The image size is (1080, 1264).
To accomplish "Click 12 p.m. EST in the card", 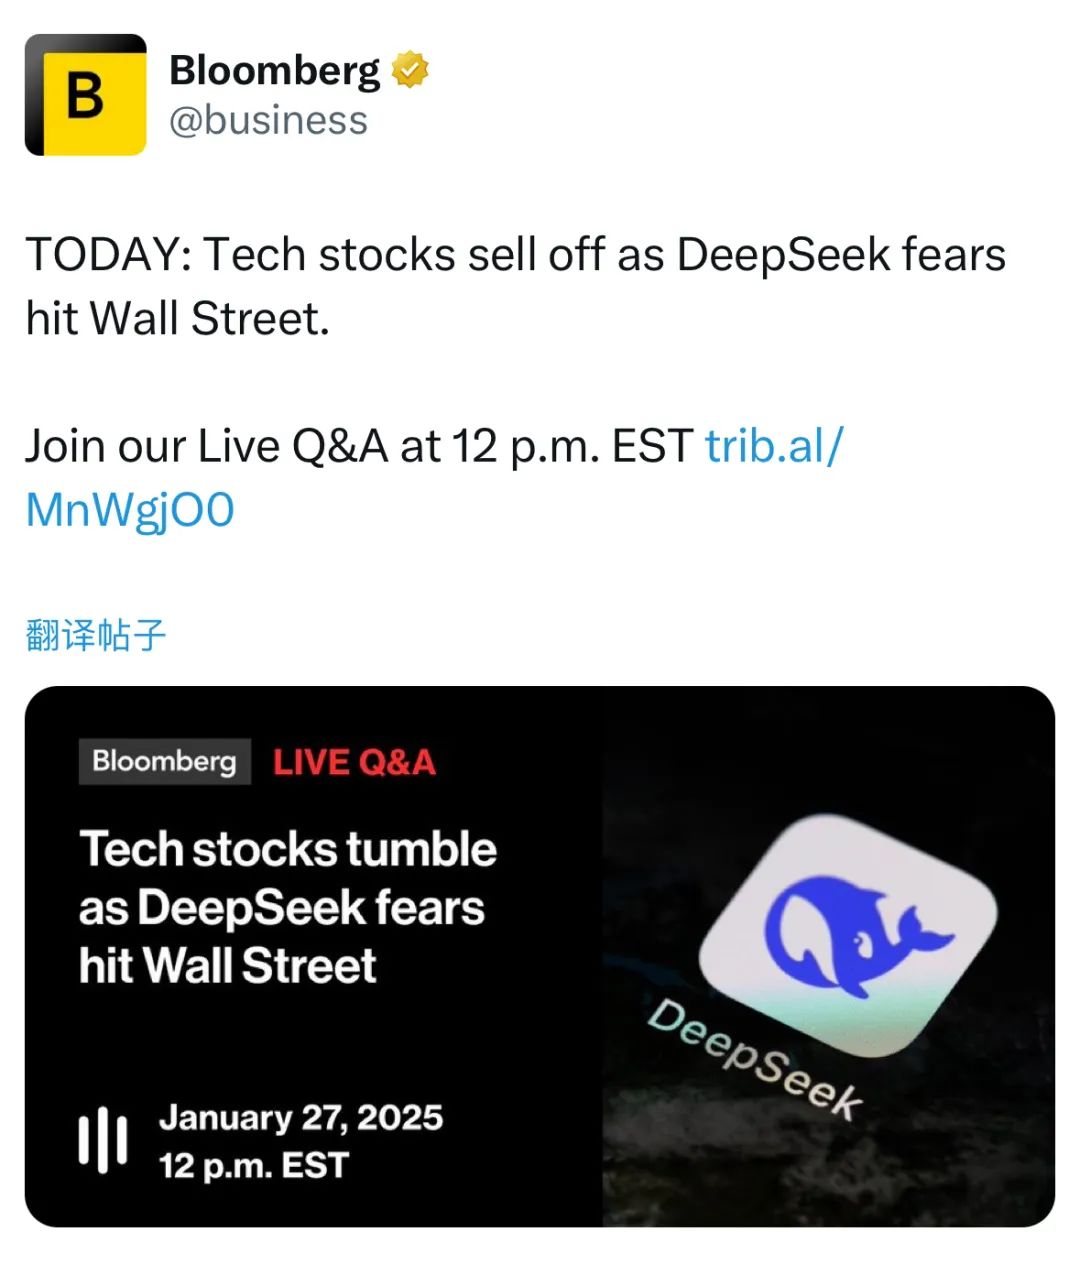I will pyautogui.click(x=253, y=1166).
